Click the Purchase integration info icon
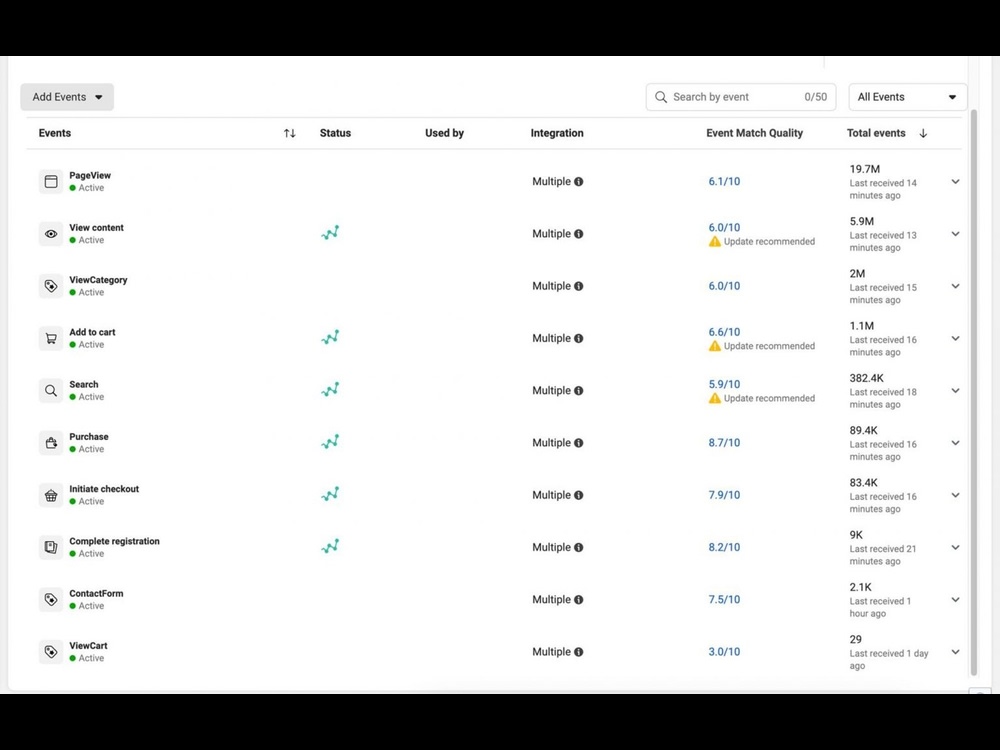Image resolution: width=1000 pixels, height=750 pixels. pyautogui.click(x=578, y=443)
